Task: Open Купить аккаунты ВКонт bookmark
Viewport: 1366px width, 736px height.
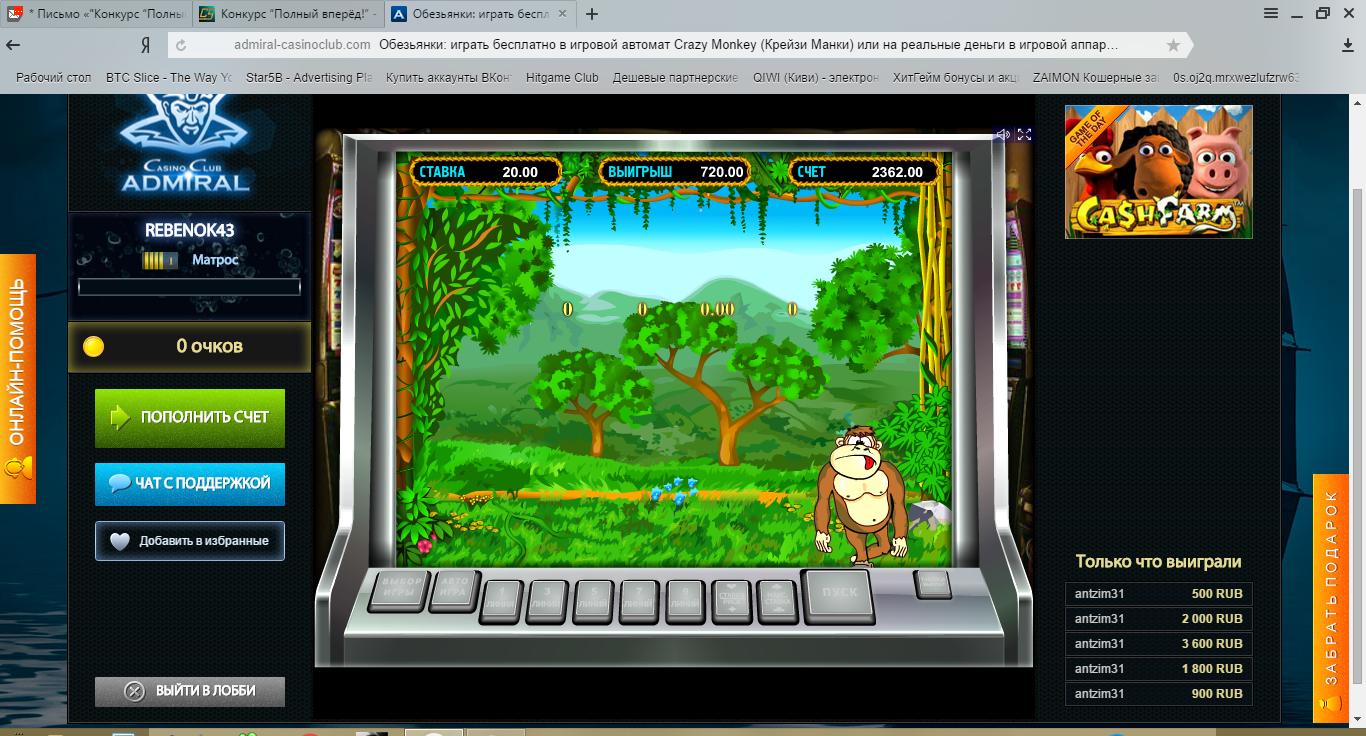Action: point(448,77)
